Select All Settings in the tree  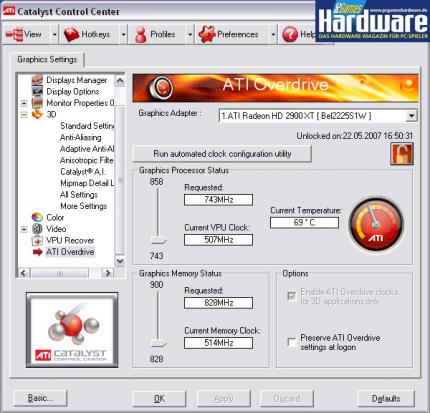tap(79, 194)
